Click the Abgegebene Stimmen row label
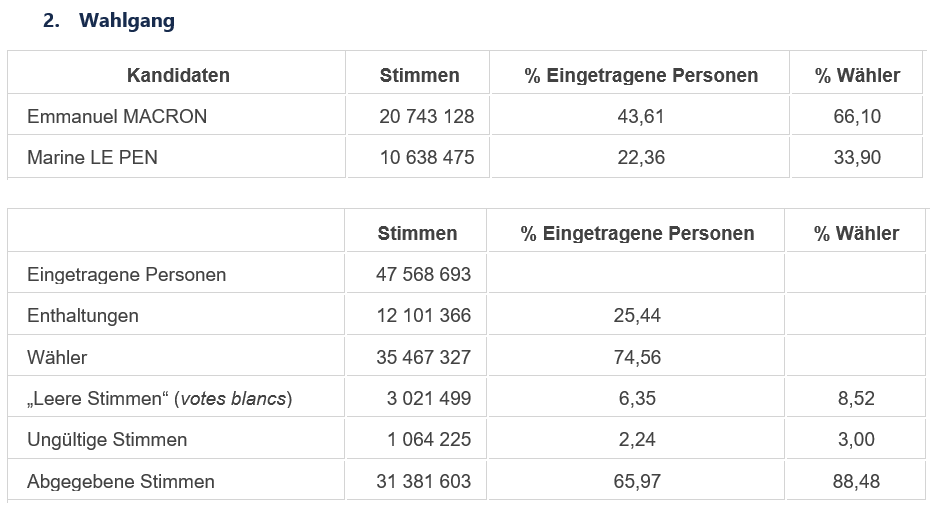Screen dimensions: 930x505 121,482
